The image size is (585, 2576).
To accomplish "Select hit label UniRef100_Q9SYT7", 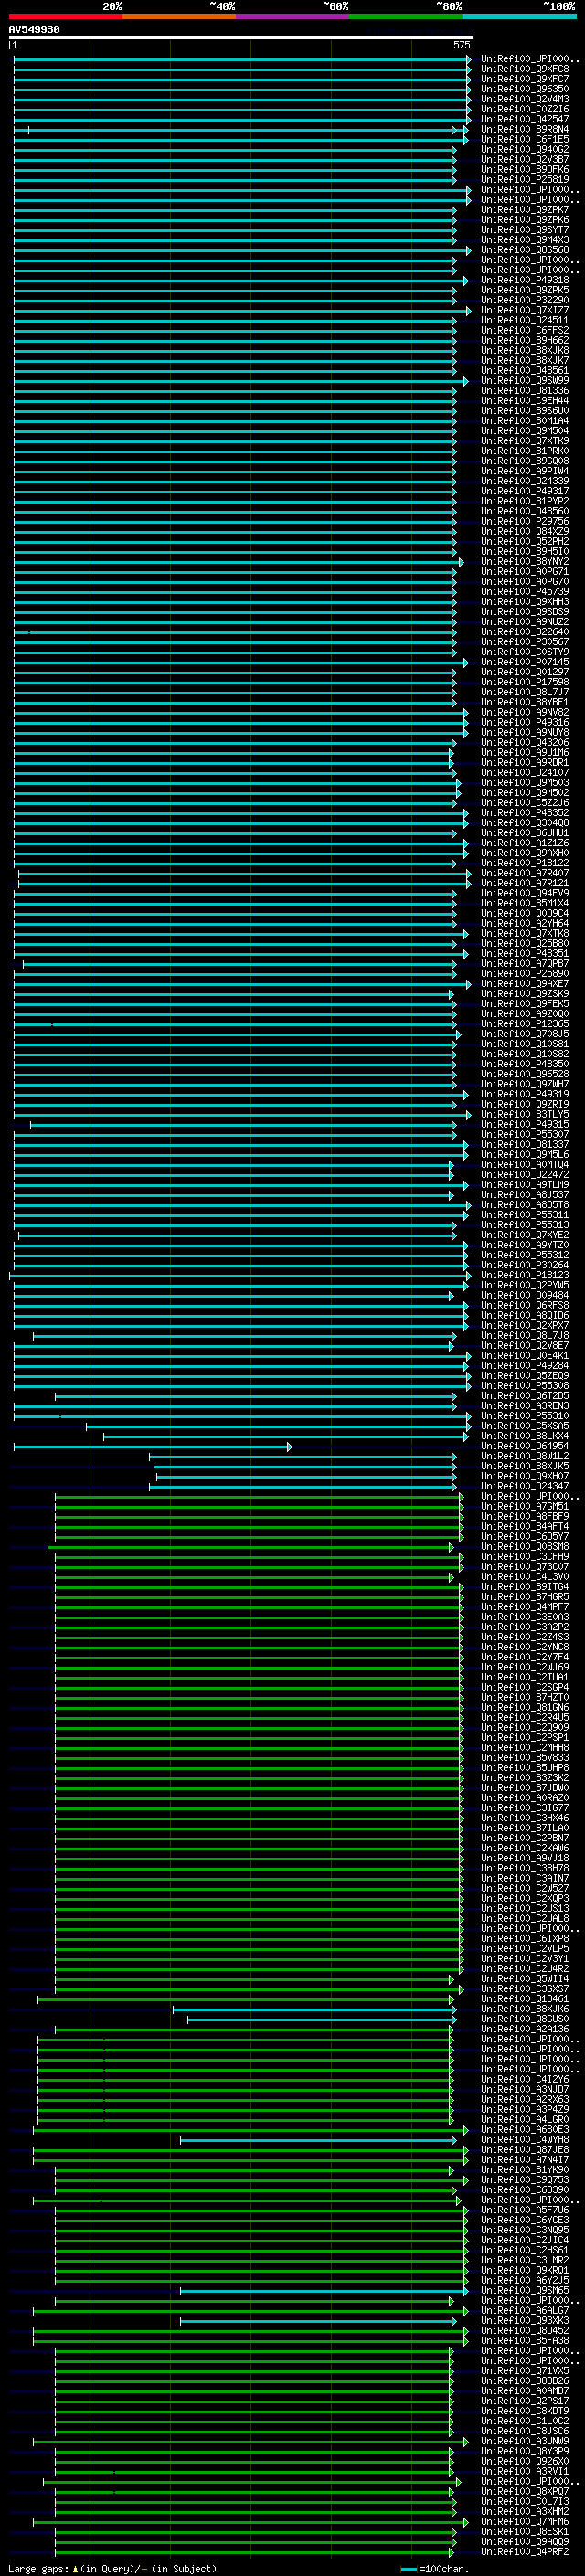I will point(525,230).
